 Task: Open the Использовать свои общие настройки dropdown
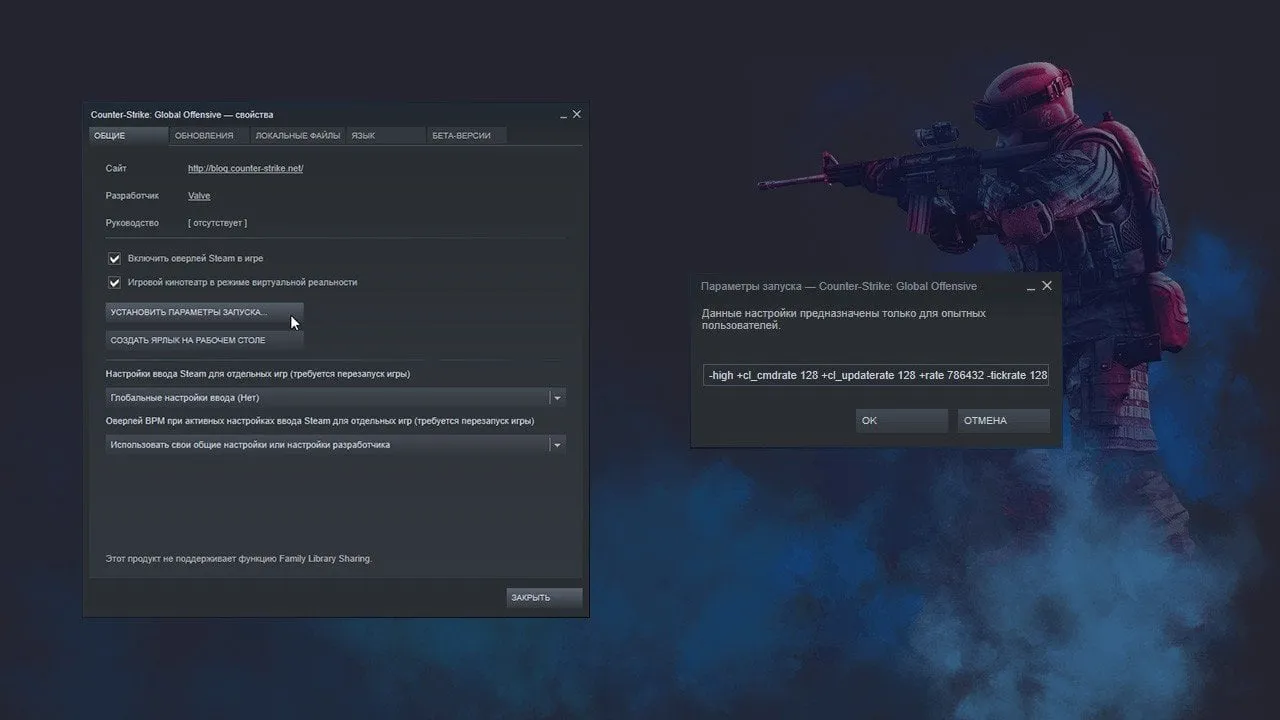(x=336, y=444)
